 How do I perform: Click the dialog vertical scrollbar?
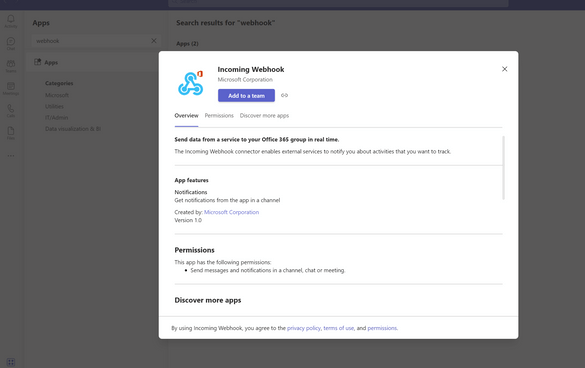pyautogui.click(x=503, y=168)
